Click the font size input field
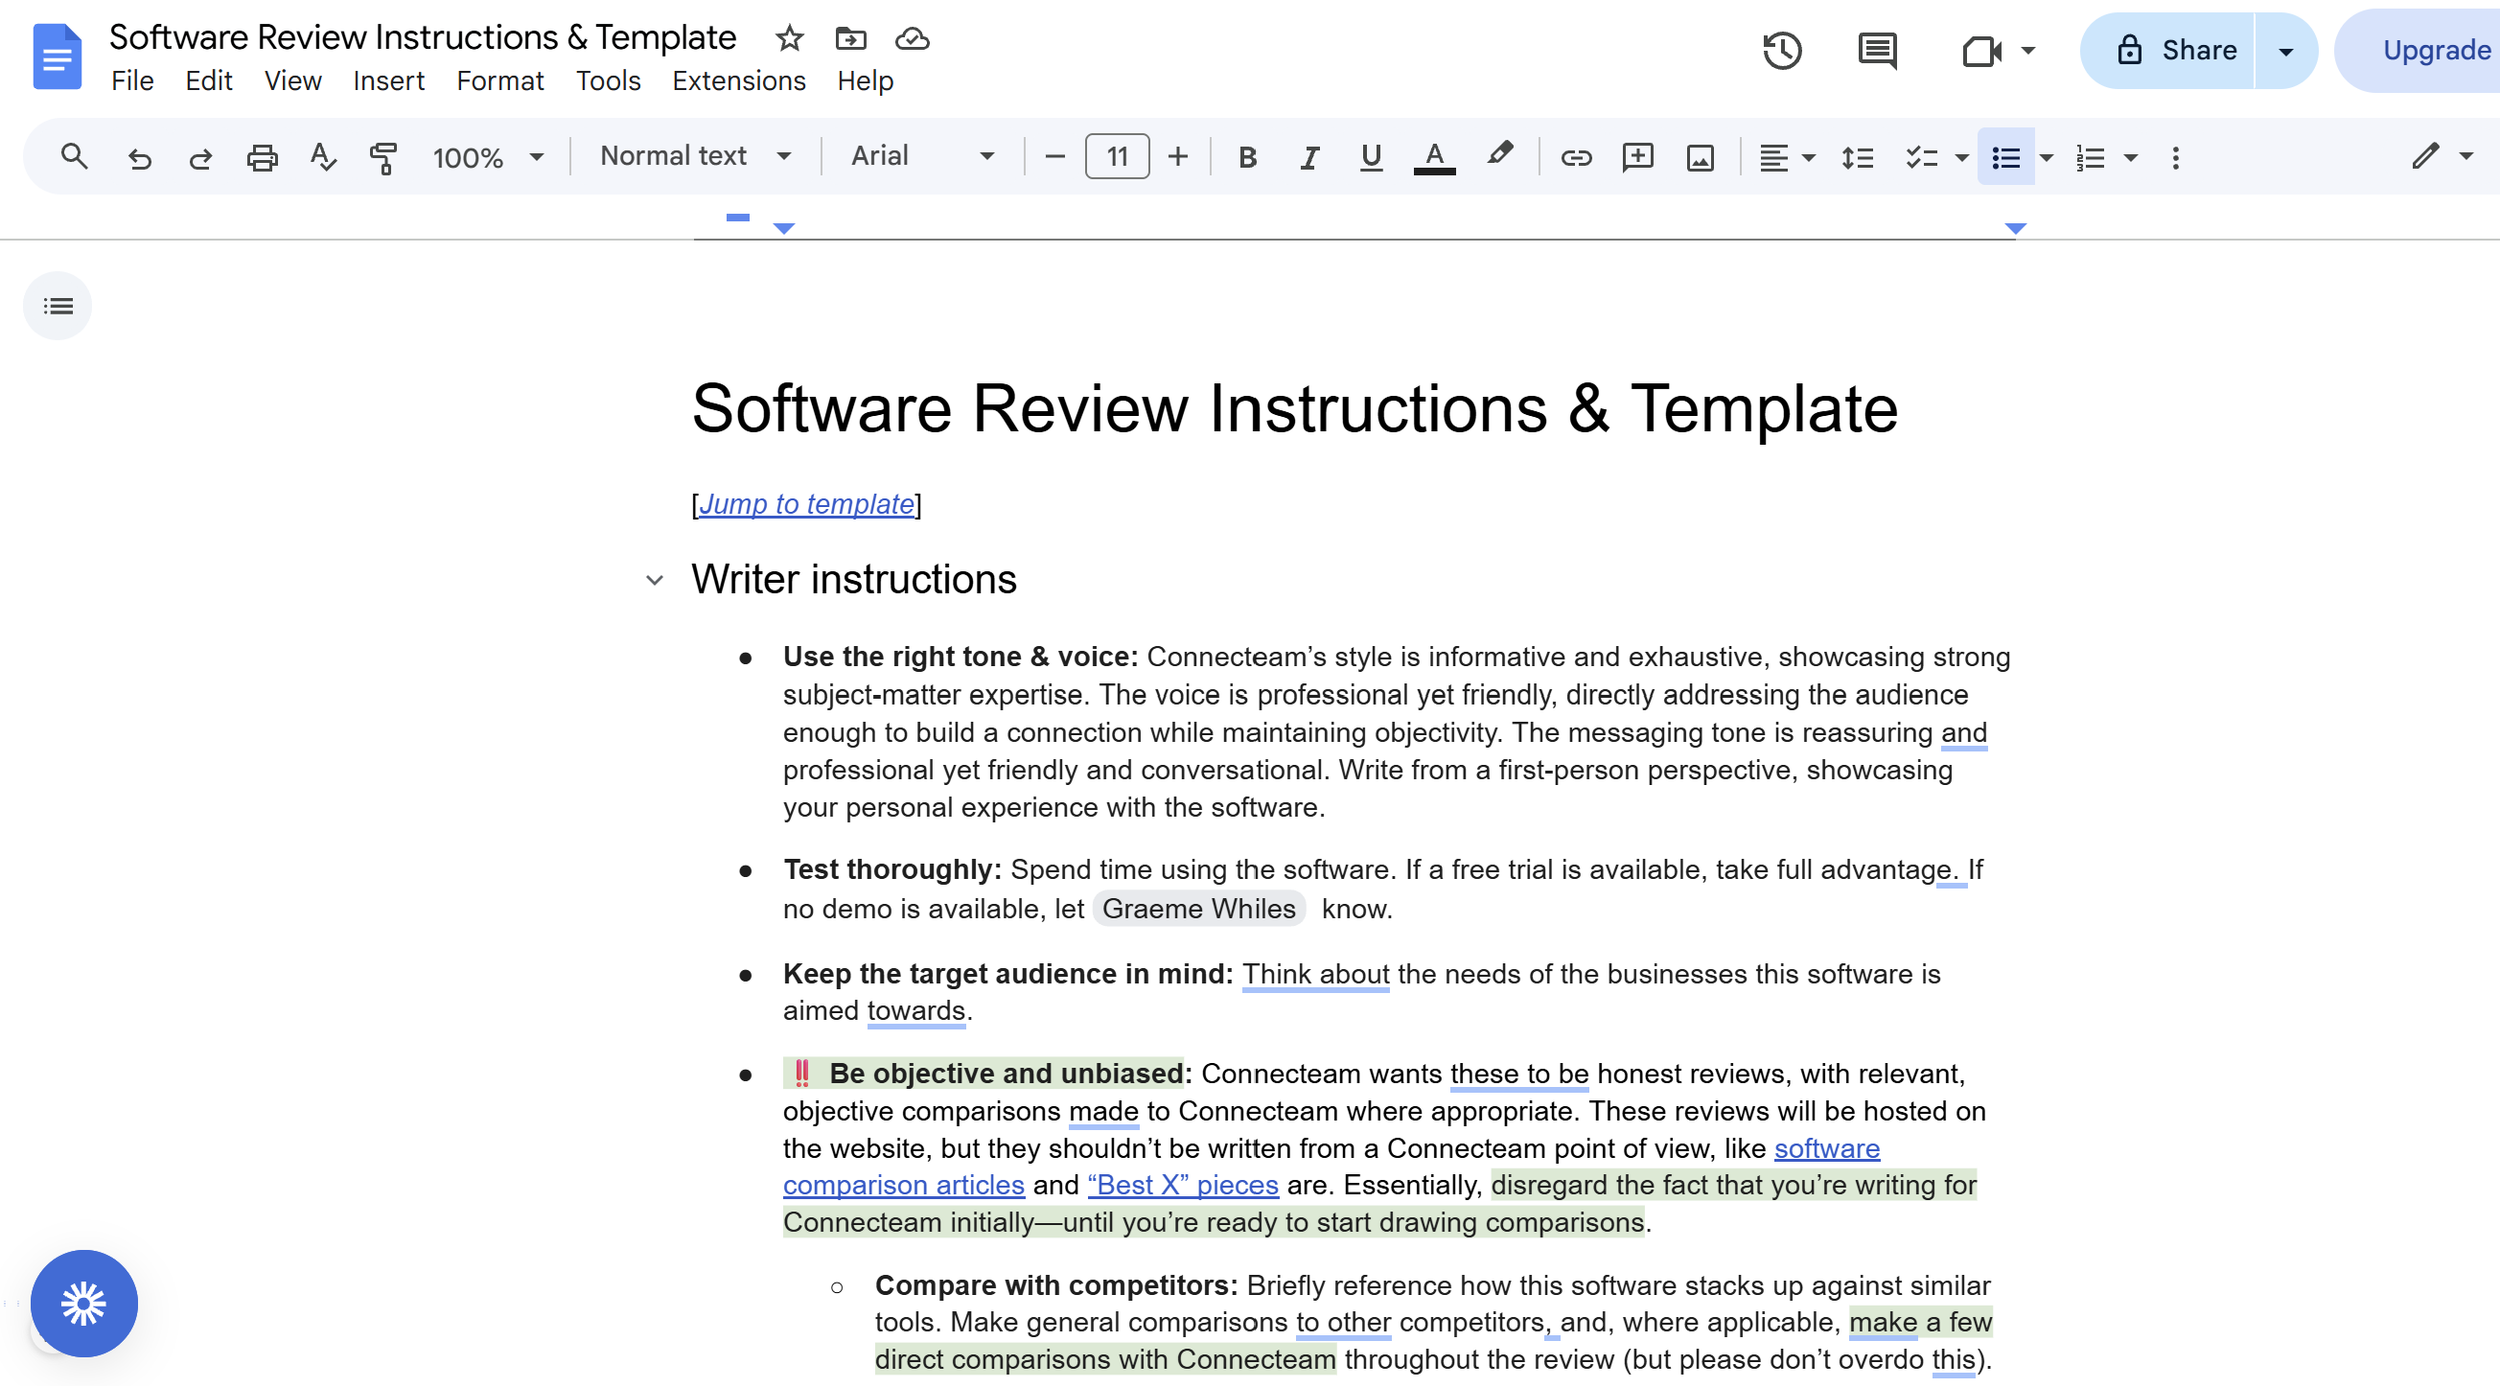Image resolution: width=2500 pixels, height=1386 pixels. (1117, 157)
